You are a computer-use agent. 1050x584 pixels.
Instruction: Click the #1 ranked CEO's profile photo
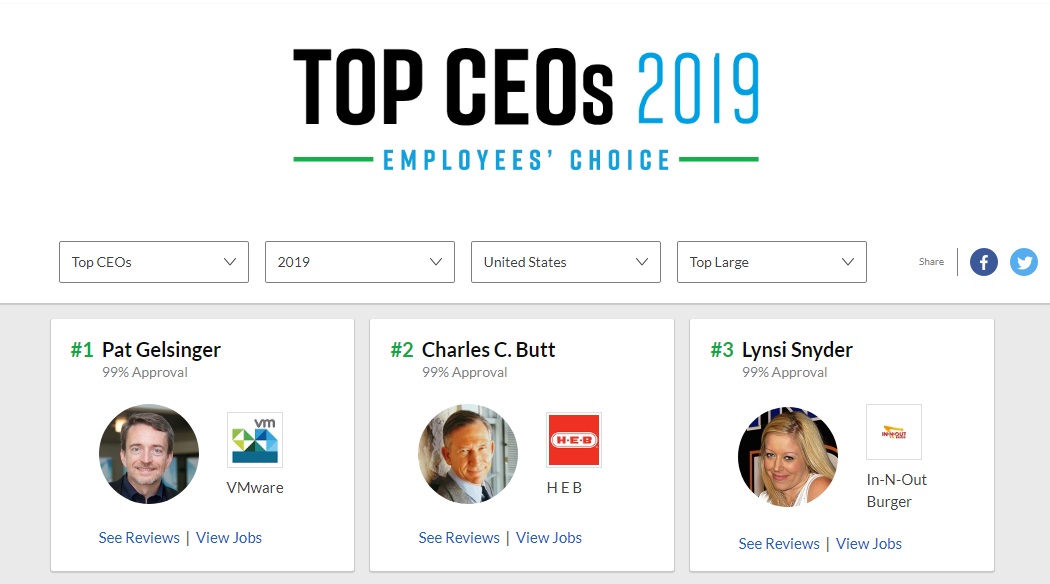coord(149,454)
